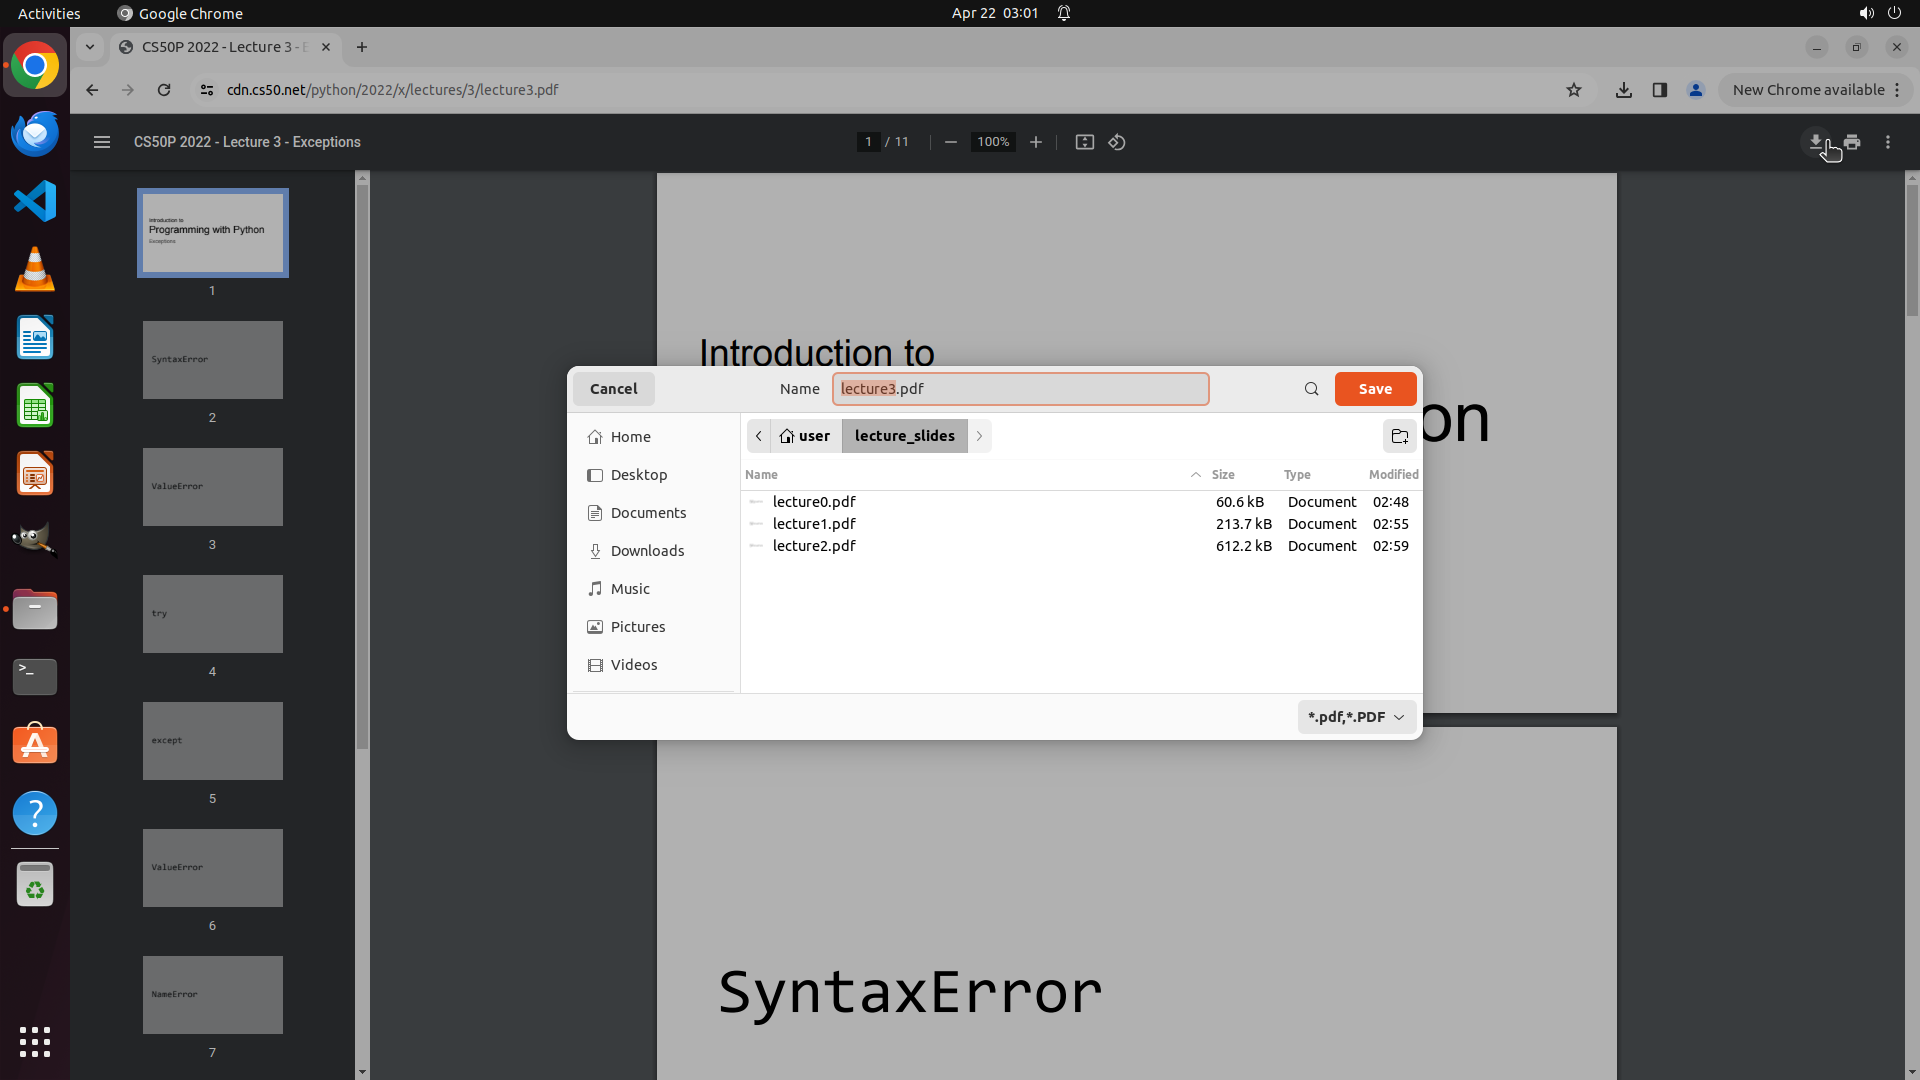Toggle Chrome side panel
1920x1080 pixels.
point(1660,90)
